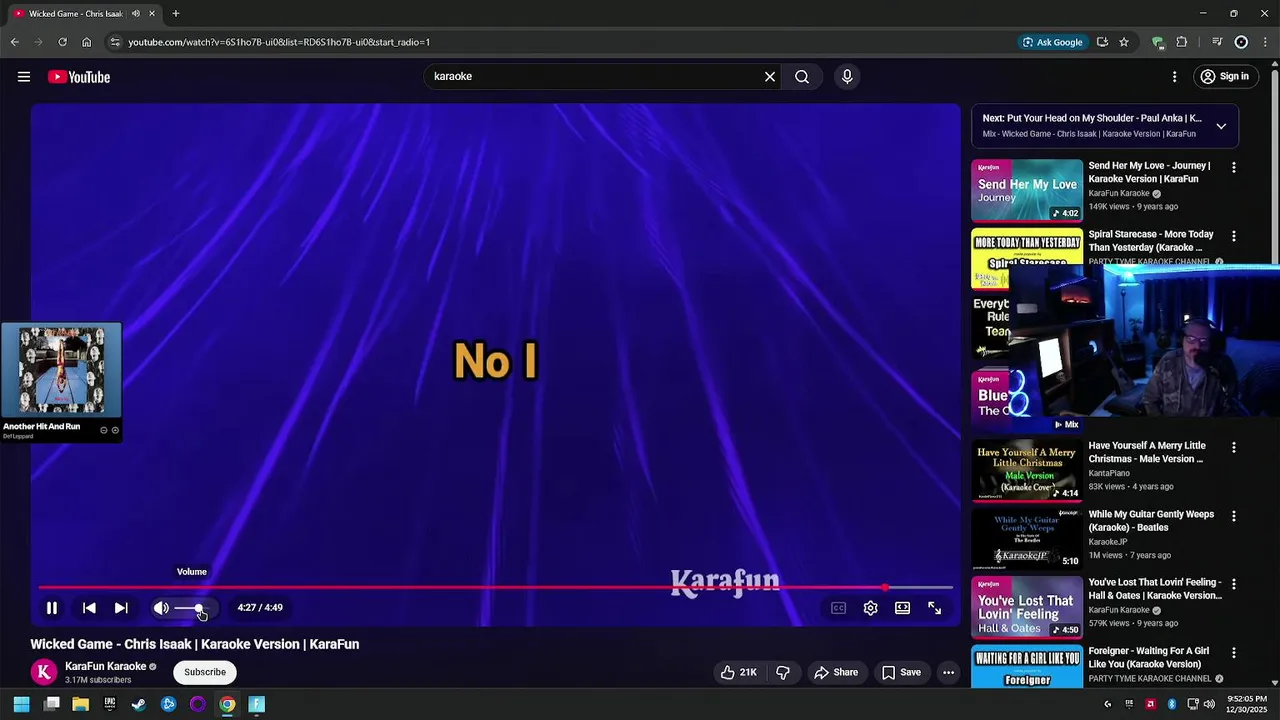Screen dimensions: 1280x720
Task: Open While My Guitar Gently Weeps title
Action: (1151, 521)
